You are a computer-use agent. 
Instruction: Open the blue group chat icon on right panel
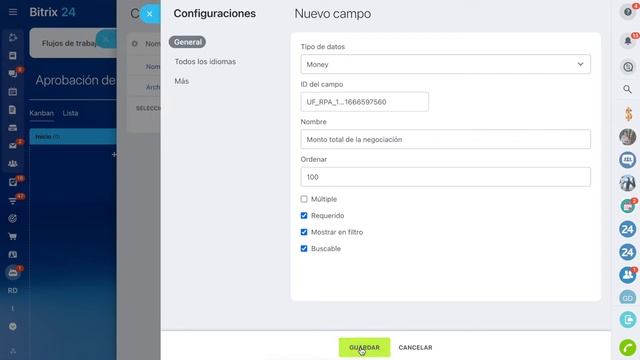click(628, 160)
